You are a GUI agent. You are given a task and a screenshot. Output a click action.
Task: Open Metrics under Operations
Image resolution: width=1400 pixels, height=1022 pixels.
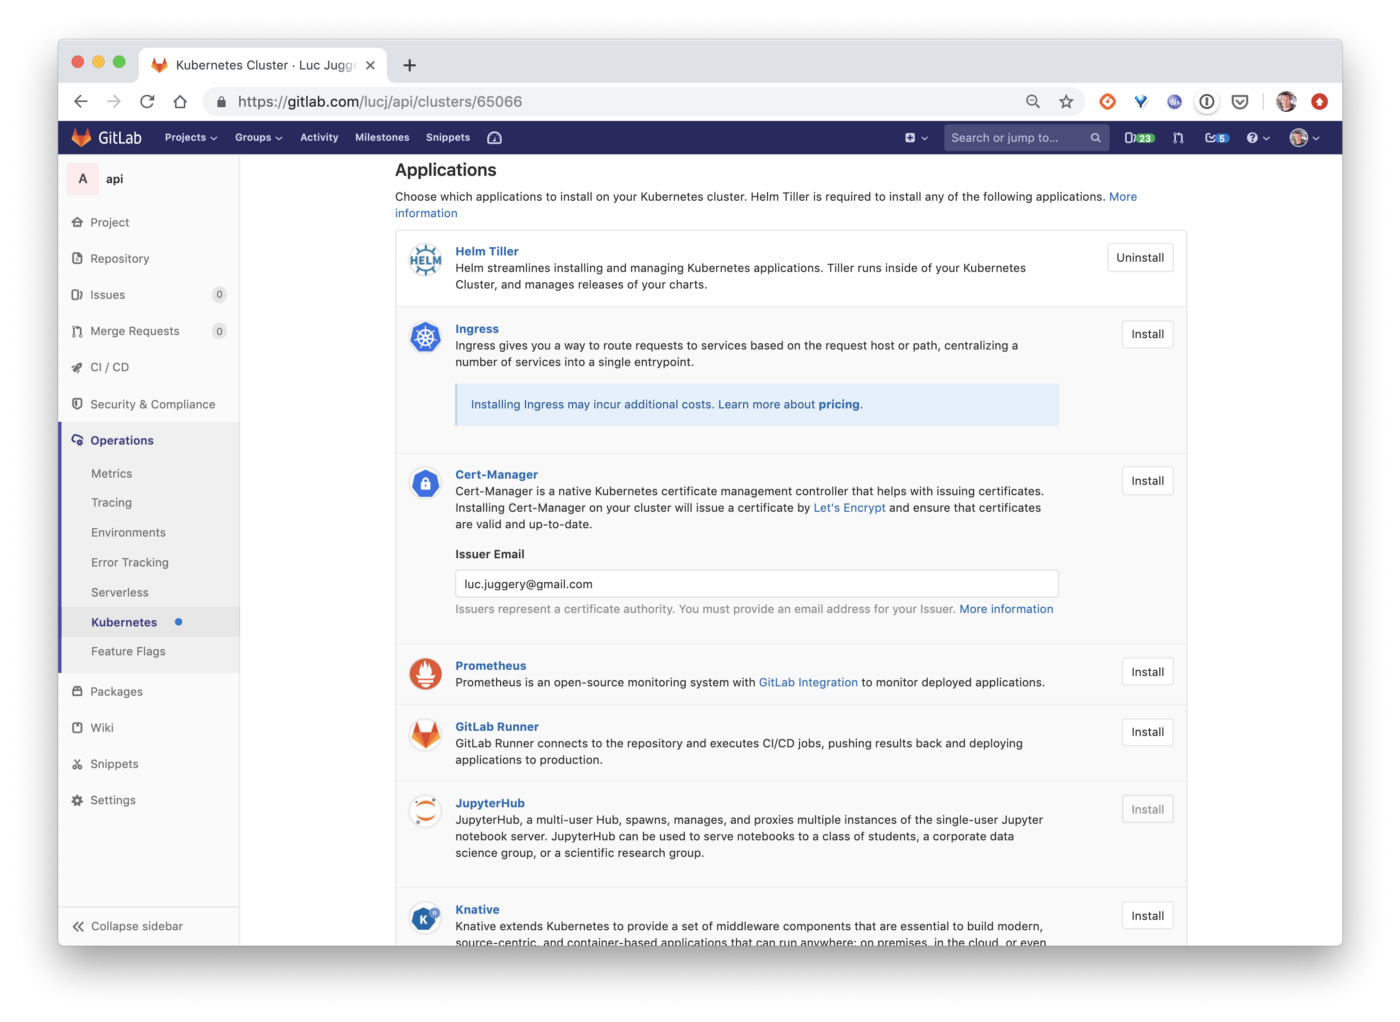111,474
